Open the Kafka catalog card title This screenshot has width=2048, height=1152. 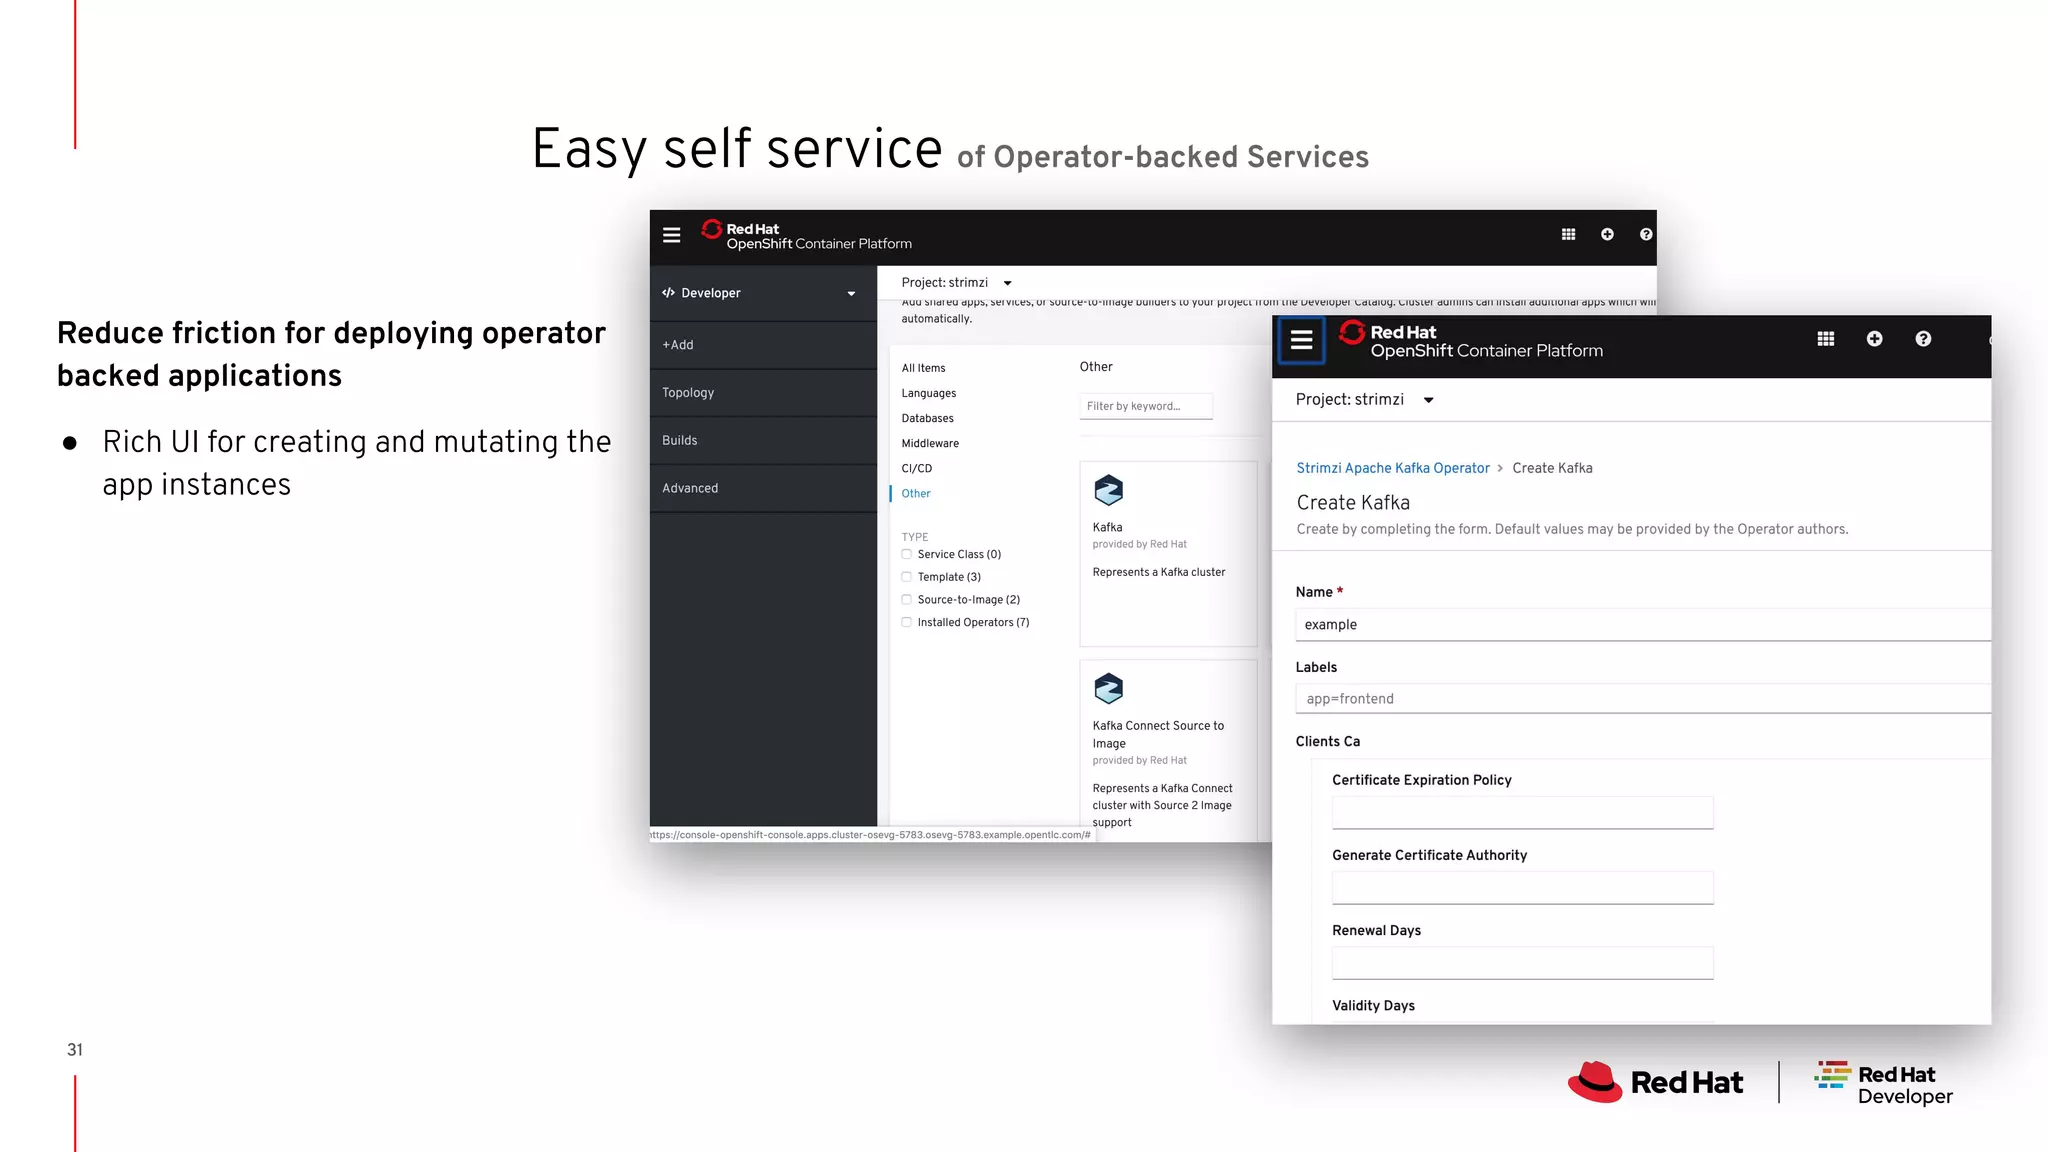pos(1107,527)
